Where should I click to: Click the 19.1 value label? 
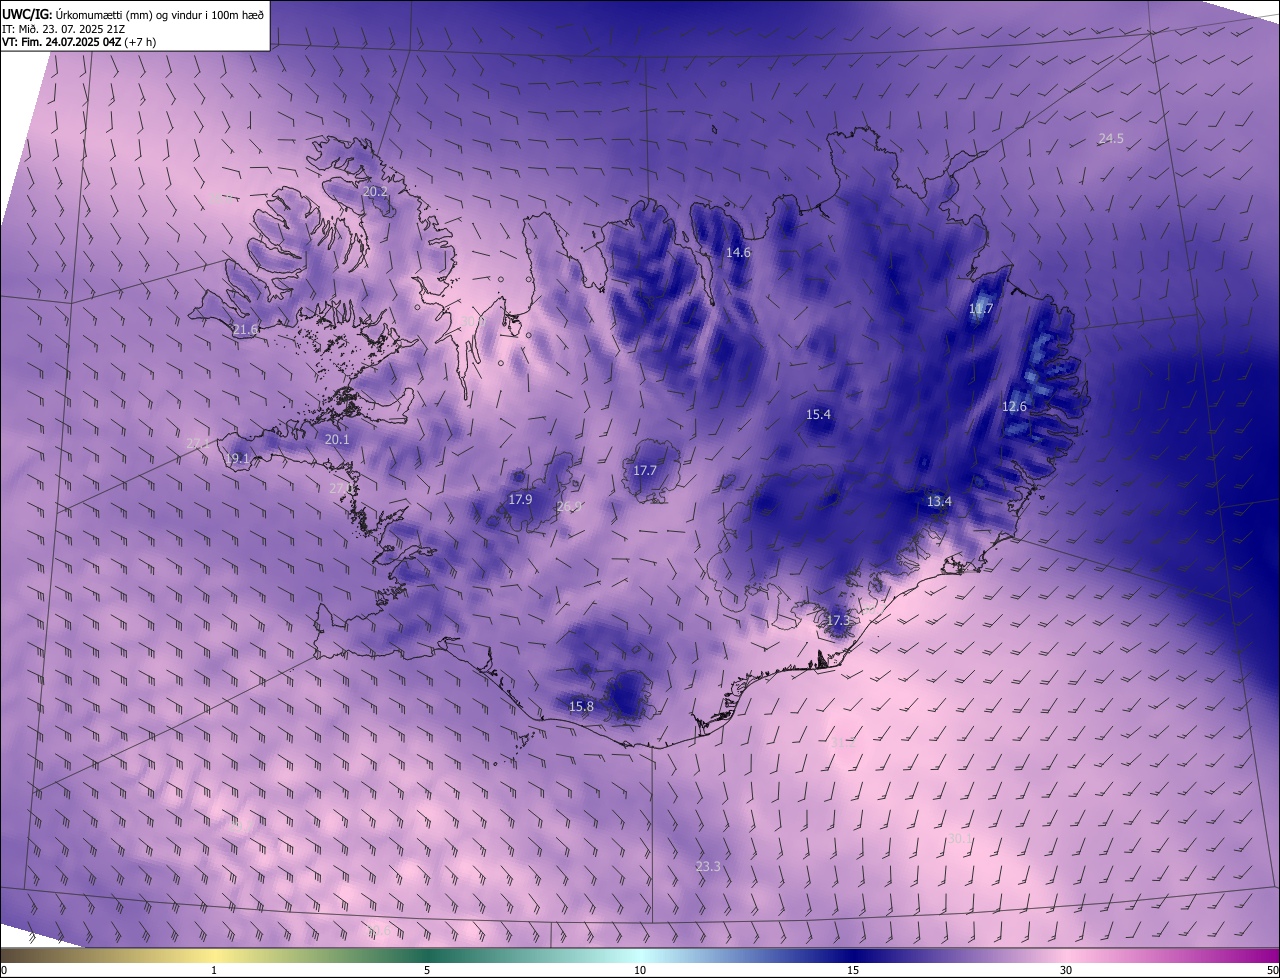(x=238, y=459)
